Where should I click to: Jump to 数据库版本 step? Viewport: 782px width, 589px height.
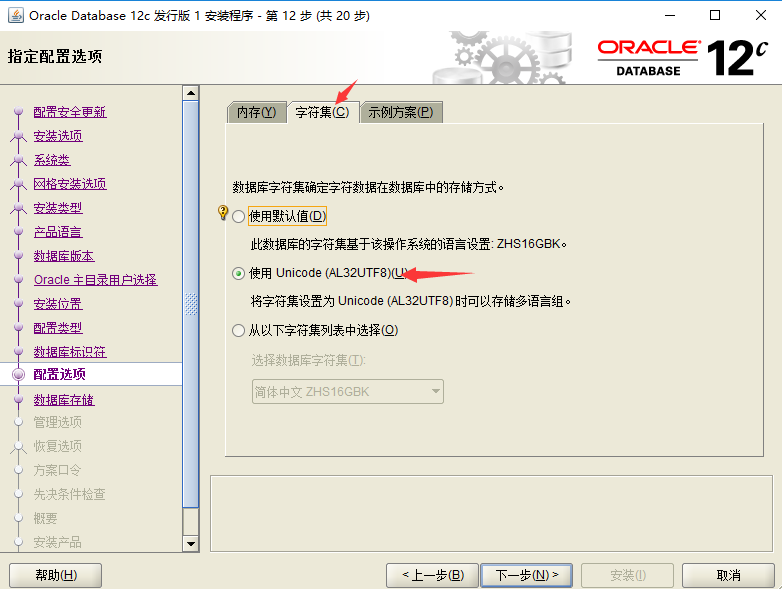point(64,256)
